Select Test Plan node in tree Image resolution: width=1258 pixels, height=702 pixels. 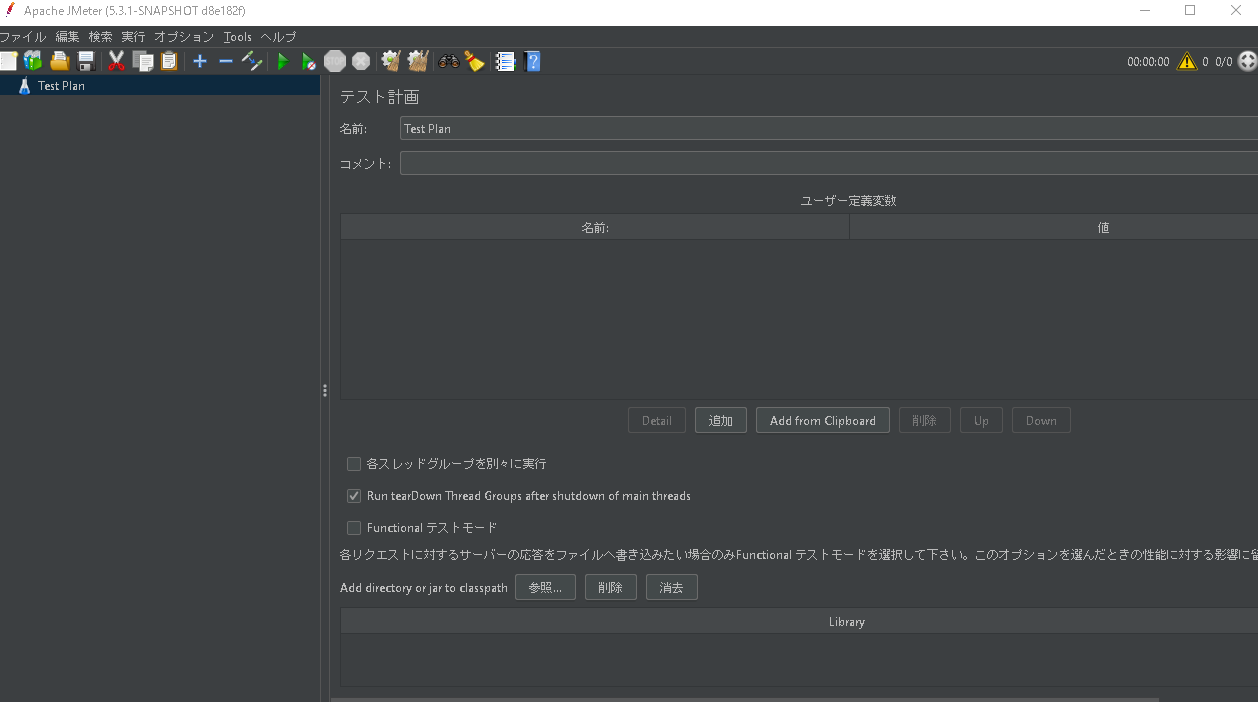click(160, 86)
